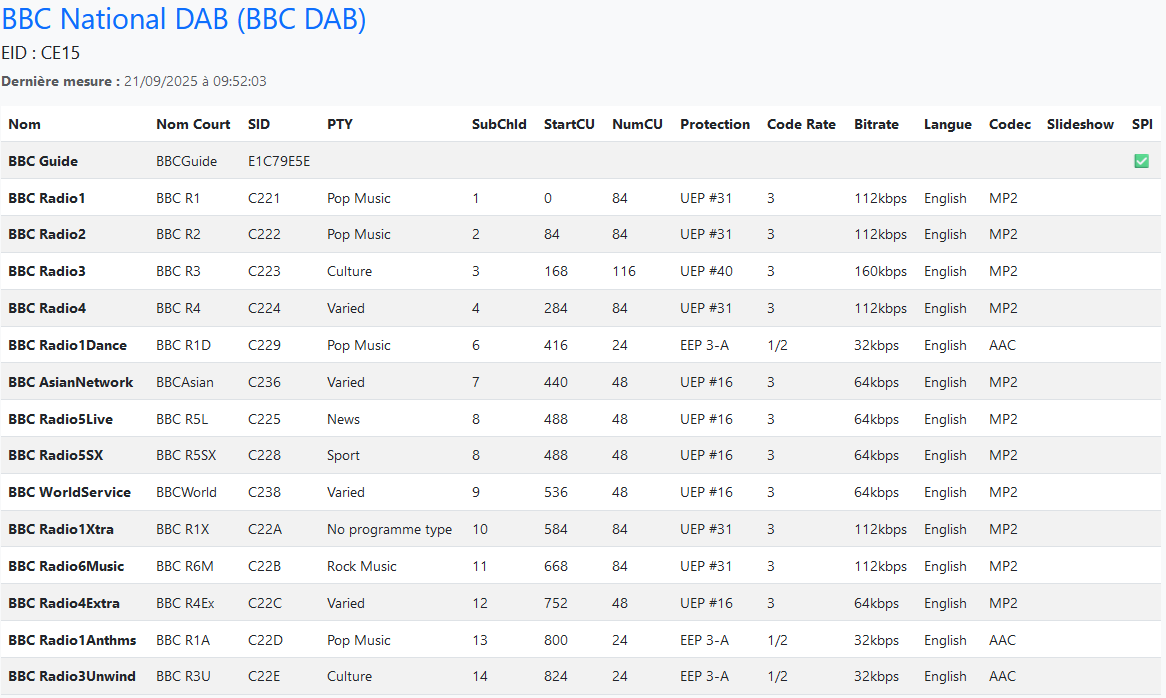Select the BBC Guide service name
This screenshot has height=698, width=1166.
click(x=43, y=161)
